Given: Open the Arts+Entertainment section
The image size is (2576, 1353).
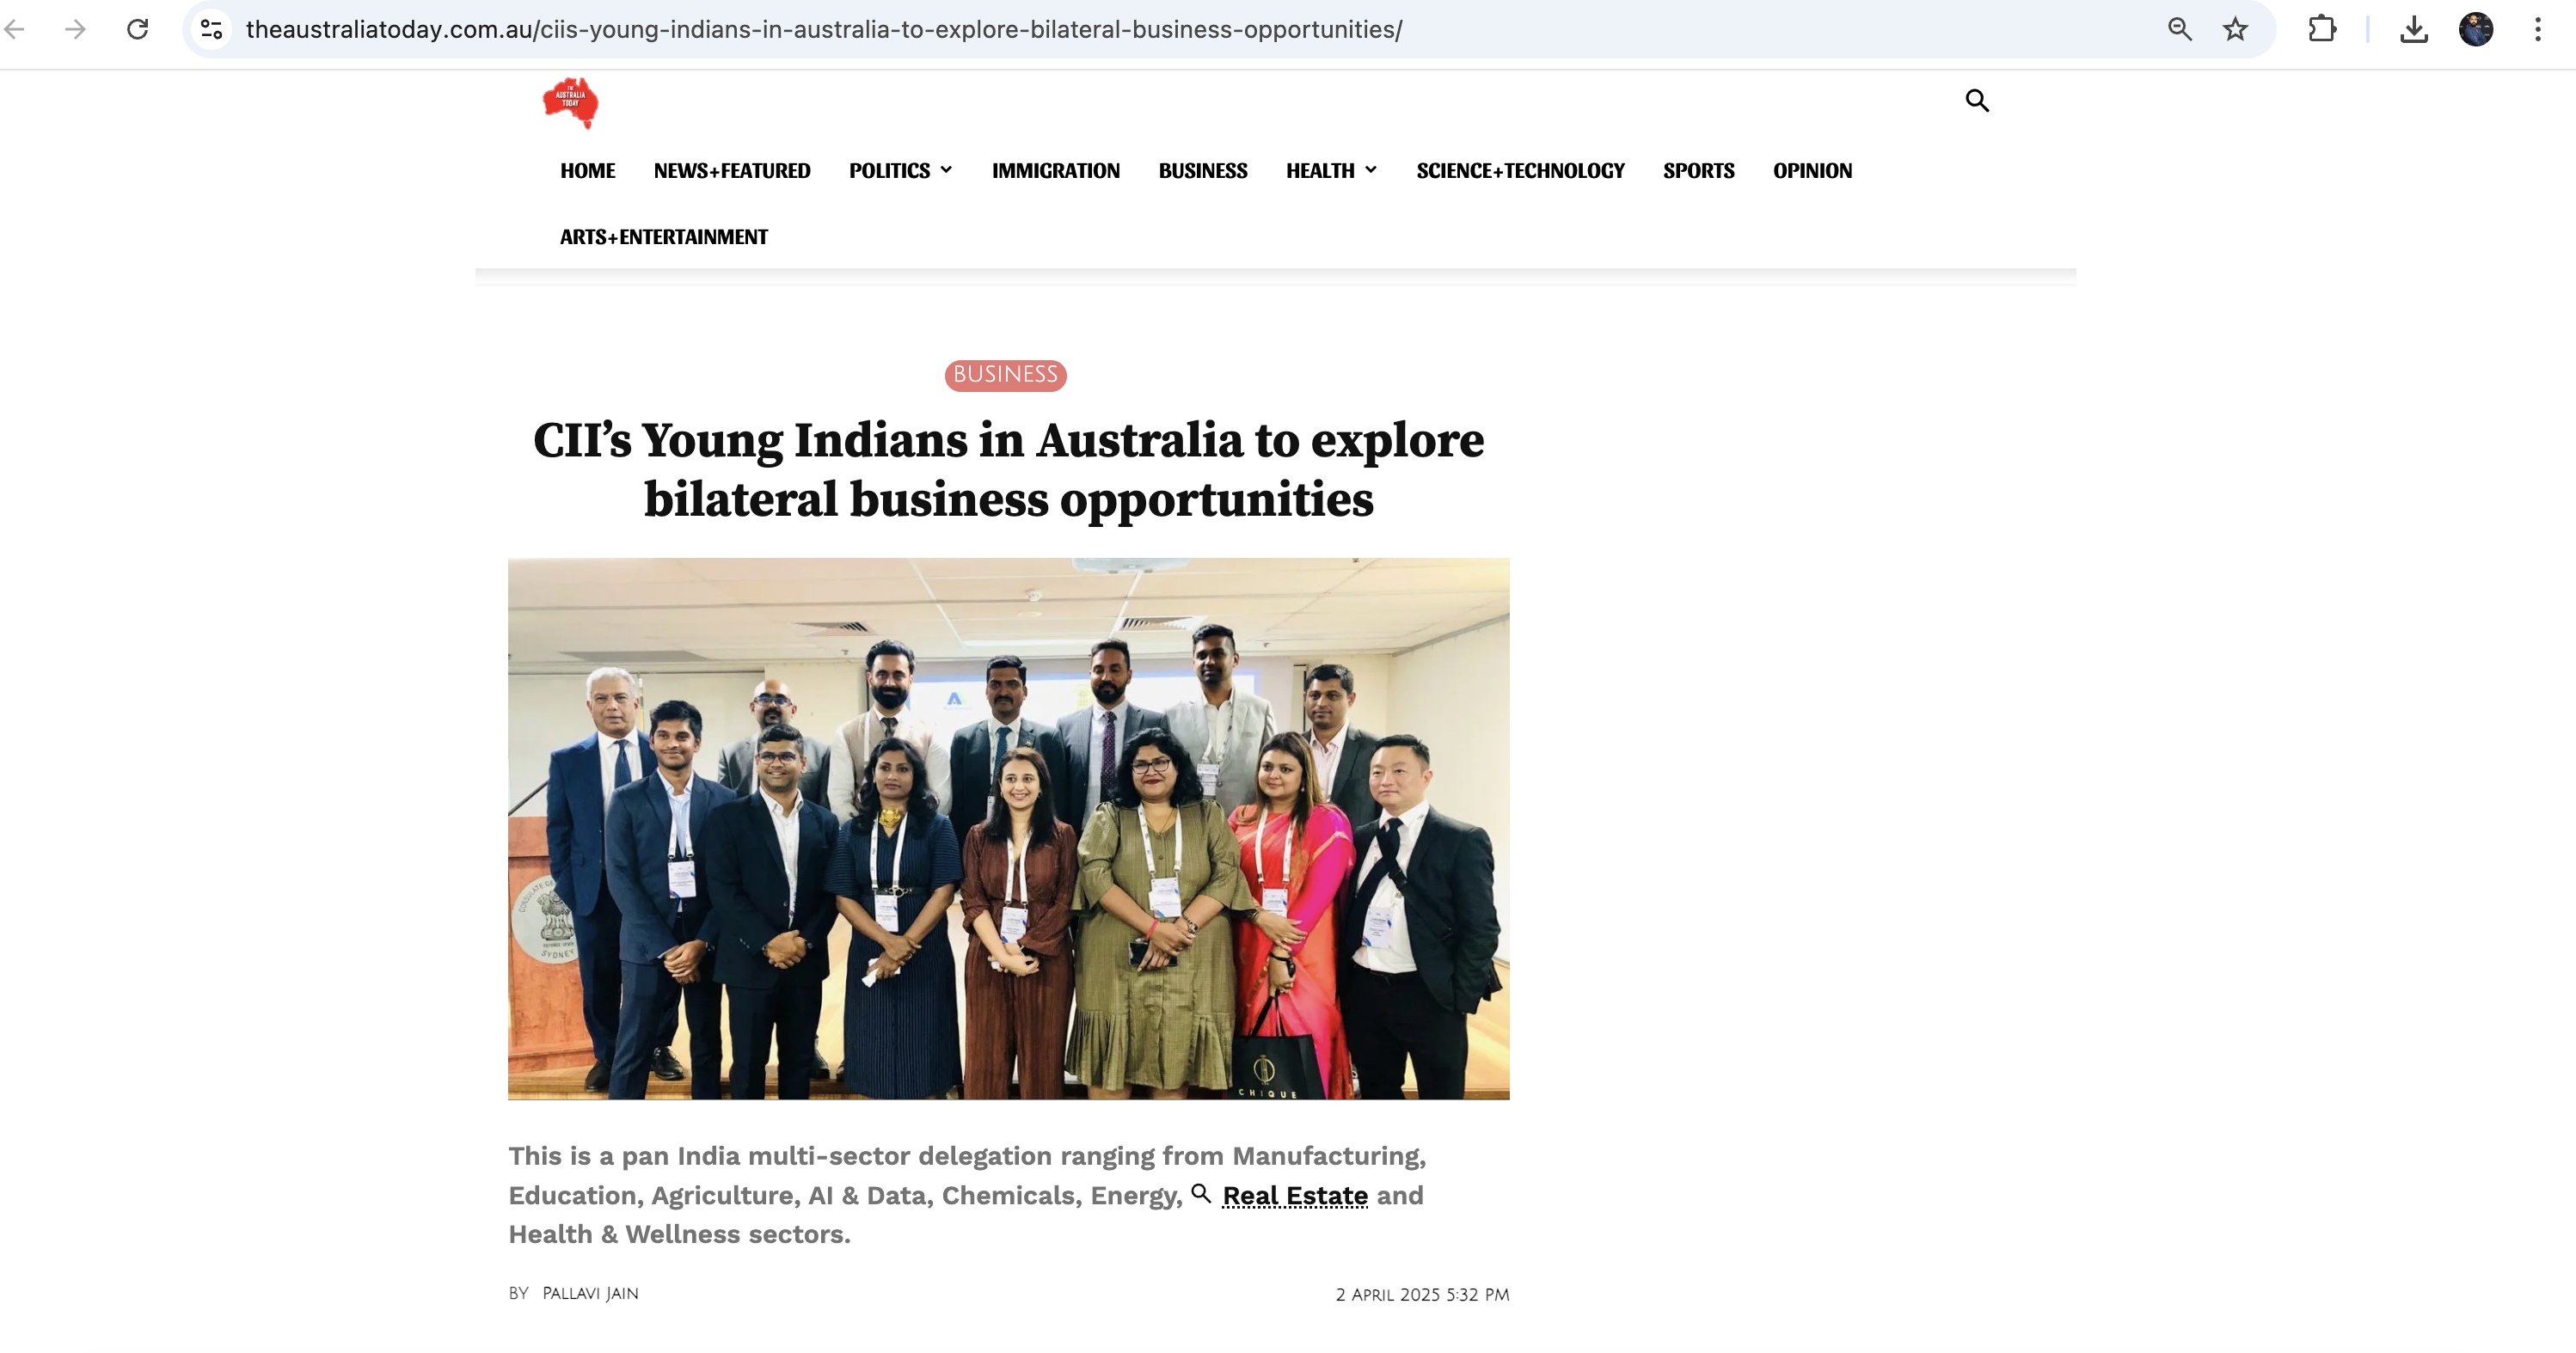Looking at the screenshot, I should pyautogui.click(x=663, y=237).
